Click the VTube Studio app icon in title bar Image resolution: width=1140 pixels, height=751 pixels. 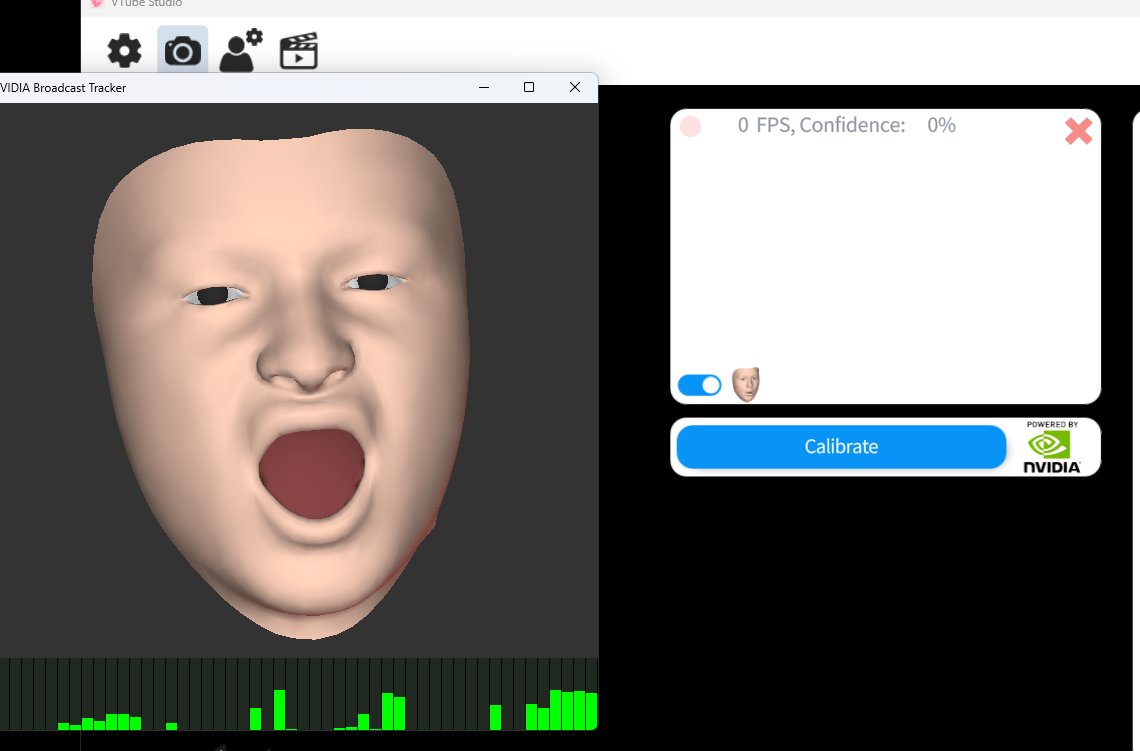(x=97, y=3)
